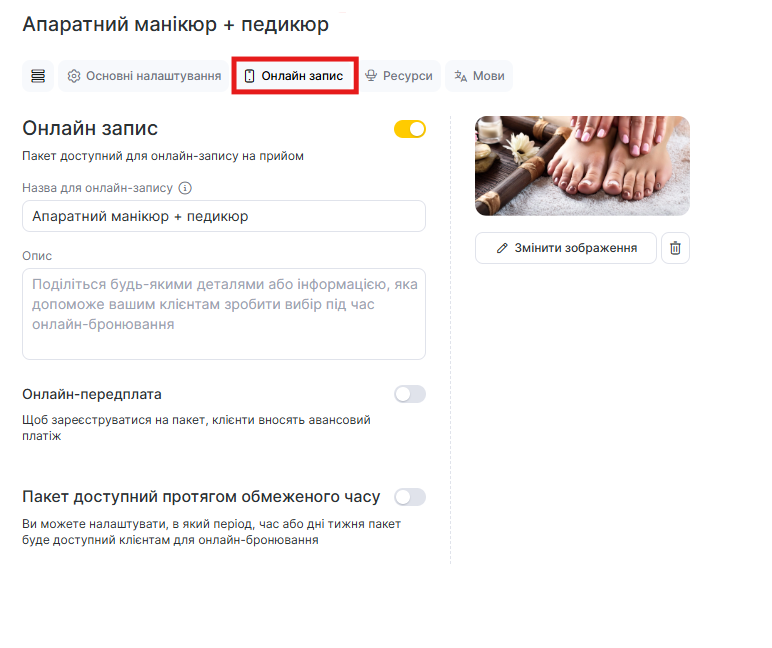Click the name field Апаратний манікюр + педикюр
The width and height of the screenshot is (772, 648).
[224, 216]
